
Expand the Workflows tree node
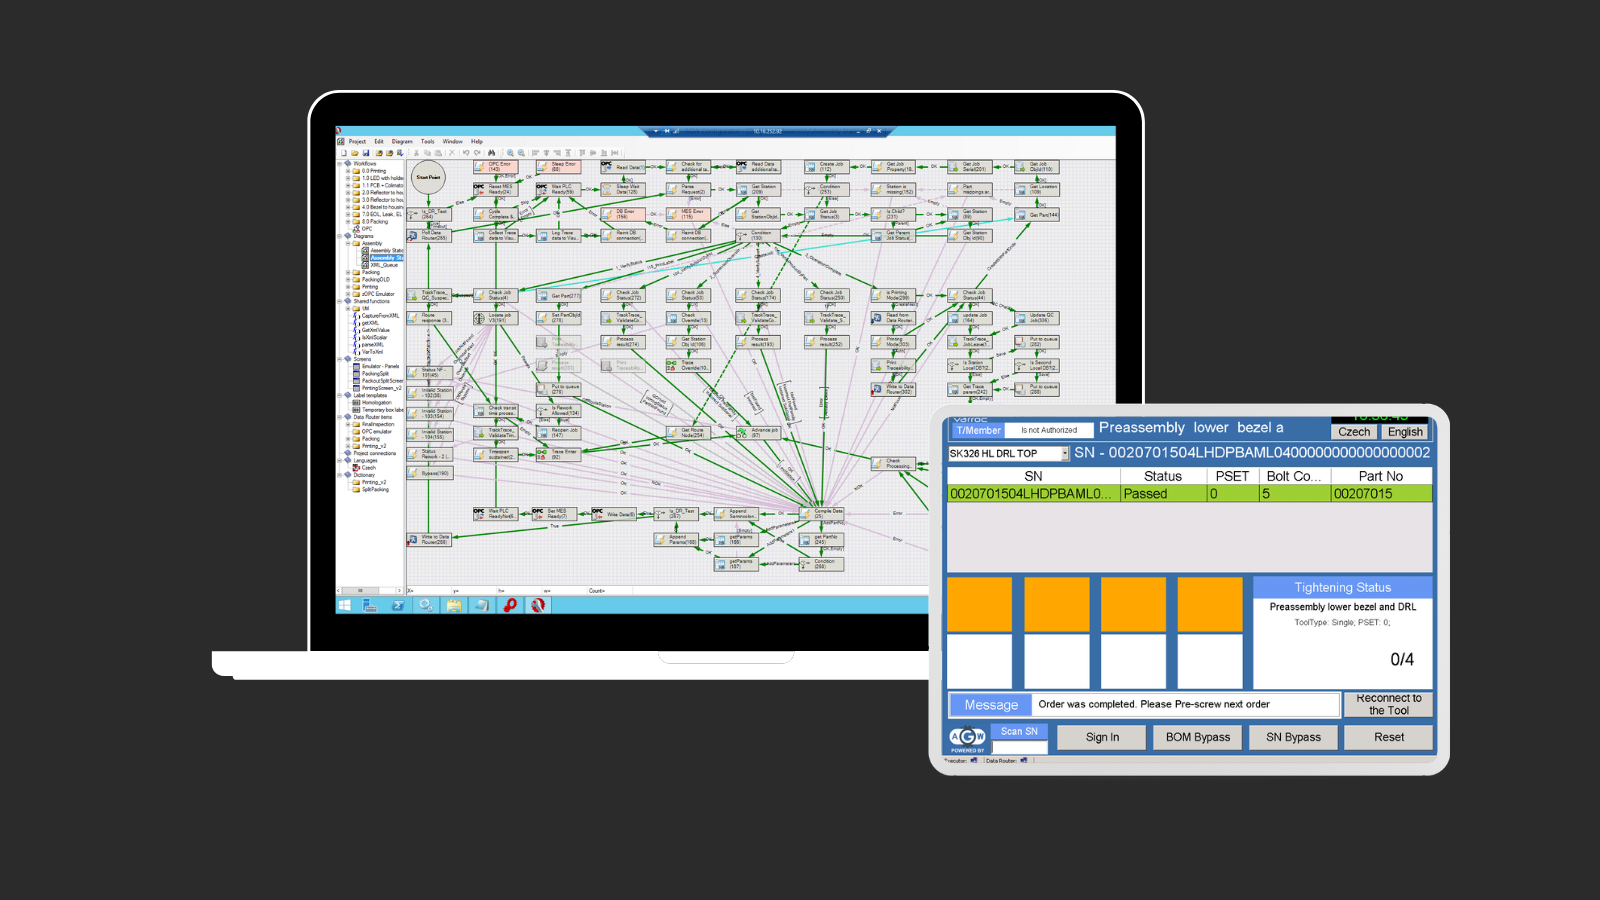(340, 163)
